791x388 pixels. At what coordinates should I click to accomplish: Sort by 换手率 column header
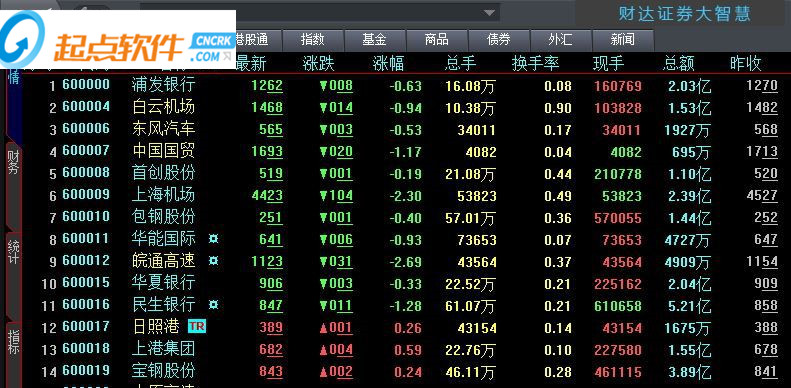pyautogui.click(x=536, y=64)
